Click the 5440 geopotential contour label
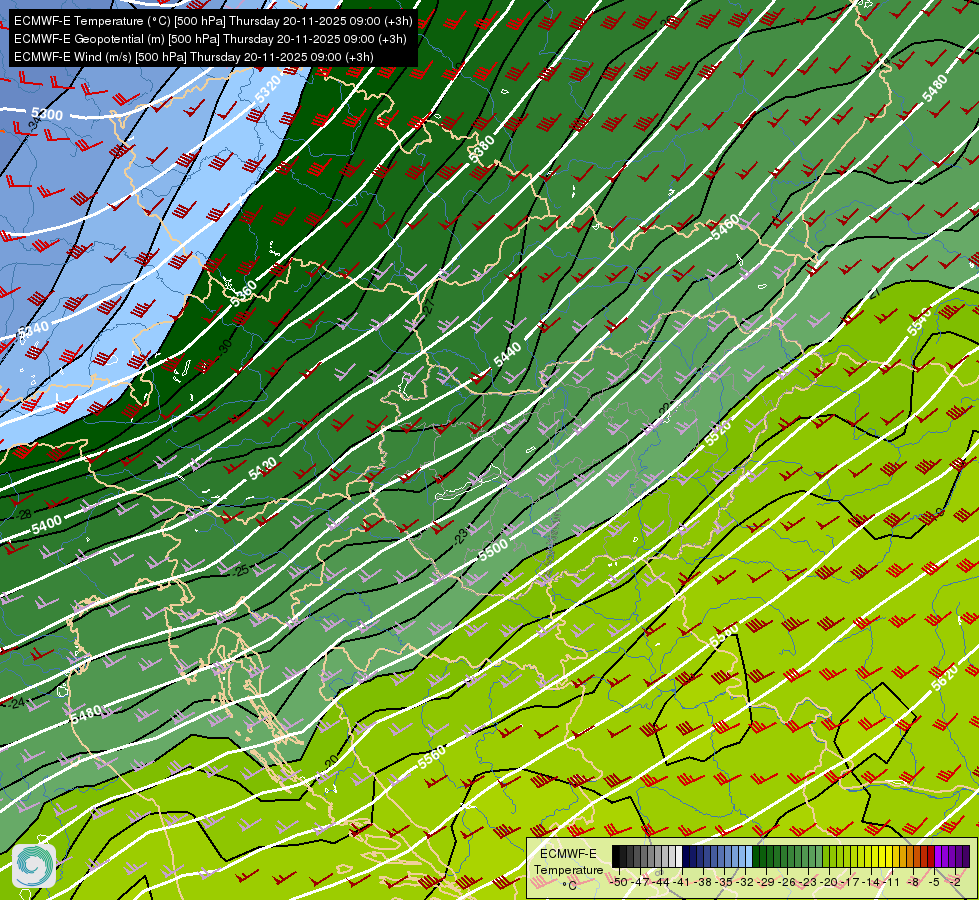 pos(507,355)
